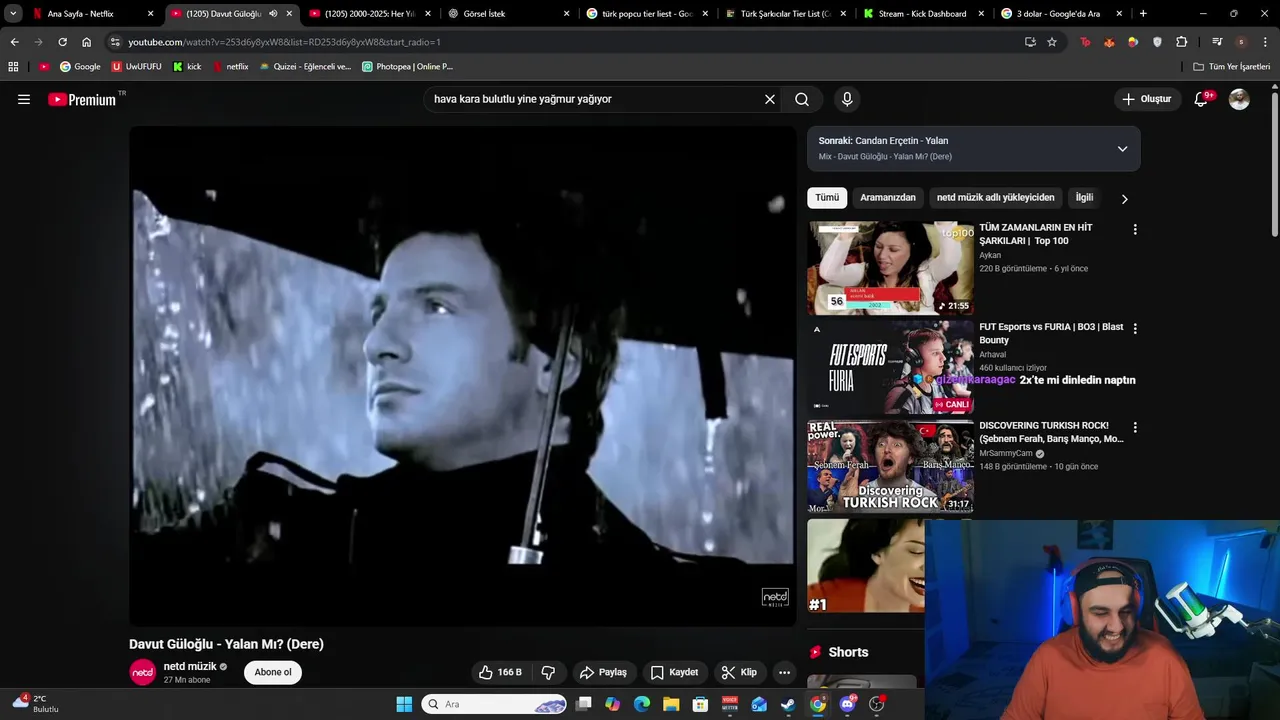The width and height of the screenshot is (1280, 720).
Task: Open the Photopea bookmark
Action: 407,67
